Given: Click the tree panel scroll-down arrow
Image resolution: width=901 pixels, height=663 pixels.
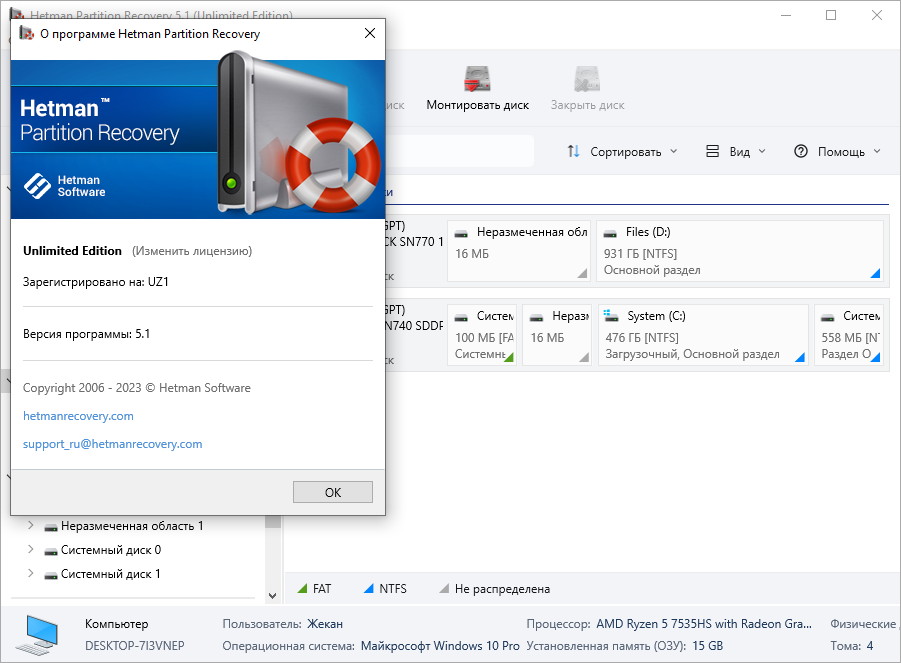Looking at the screenshot, I should [x=273, y=596].
